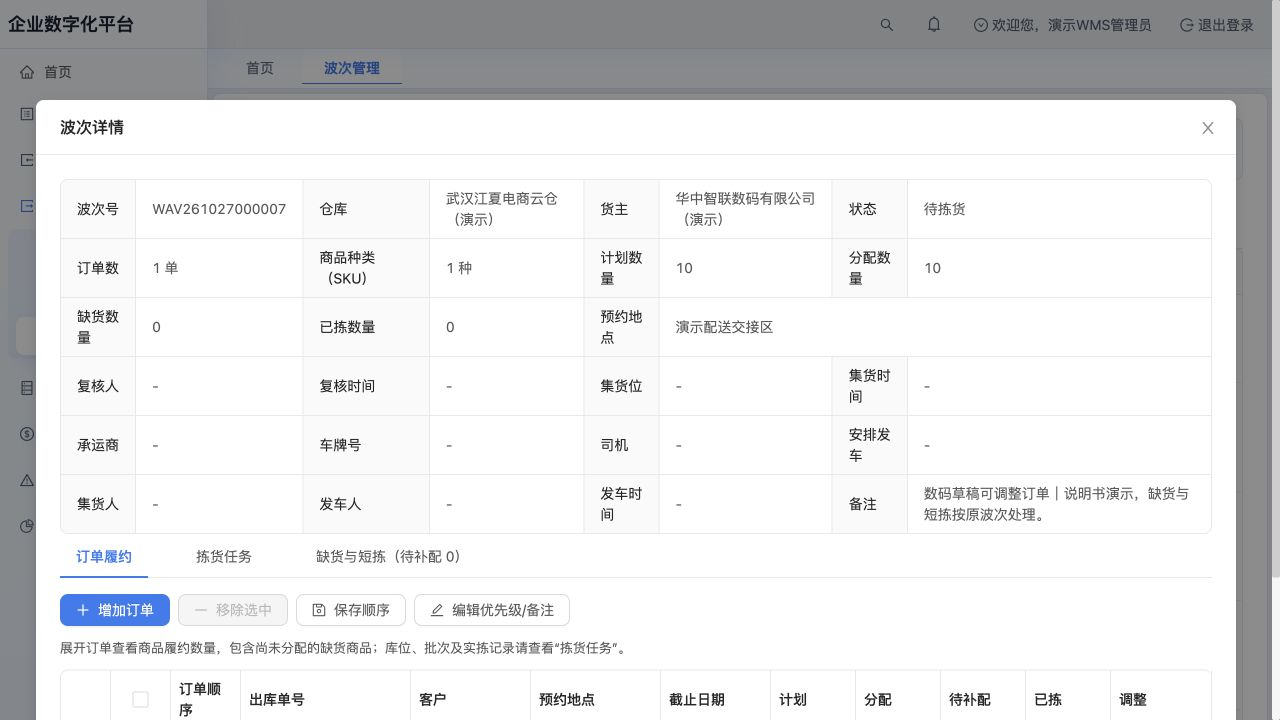The image size is (1280, 720).
Task: Switch to the 首页 page tab
Action: tap(260, 68)
